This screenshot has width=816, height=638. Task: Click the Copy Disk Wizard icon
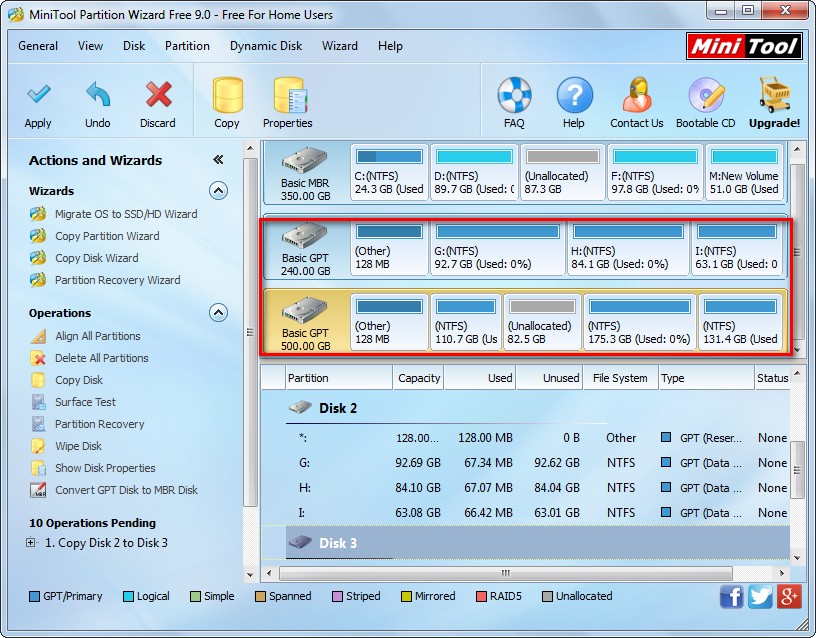[x=38, y=258]
